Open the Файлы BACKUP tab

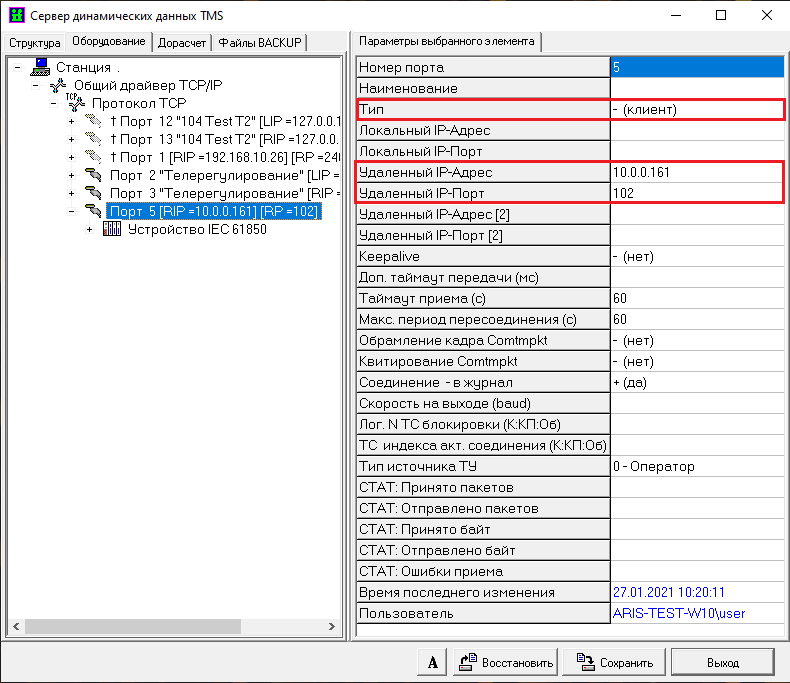click(260, 42)
